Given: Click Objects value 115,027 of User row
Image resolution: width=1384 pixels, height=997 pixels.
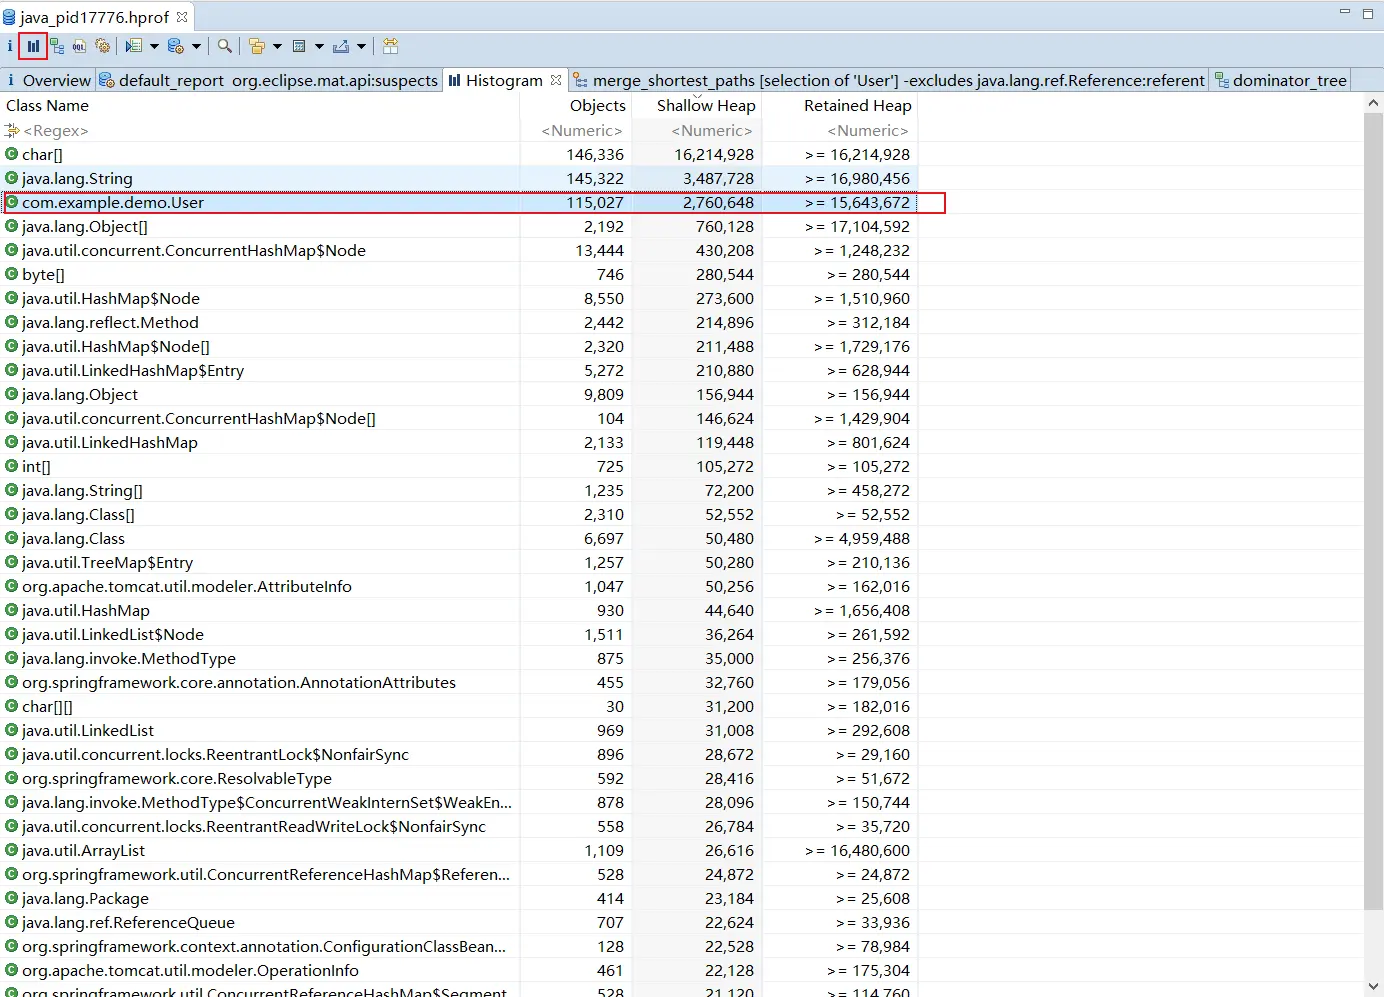Looking at the screenshot, I should coord(595,203).
